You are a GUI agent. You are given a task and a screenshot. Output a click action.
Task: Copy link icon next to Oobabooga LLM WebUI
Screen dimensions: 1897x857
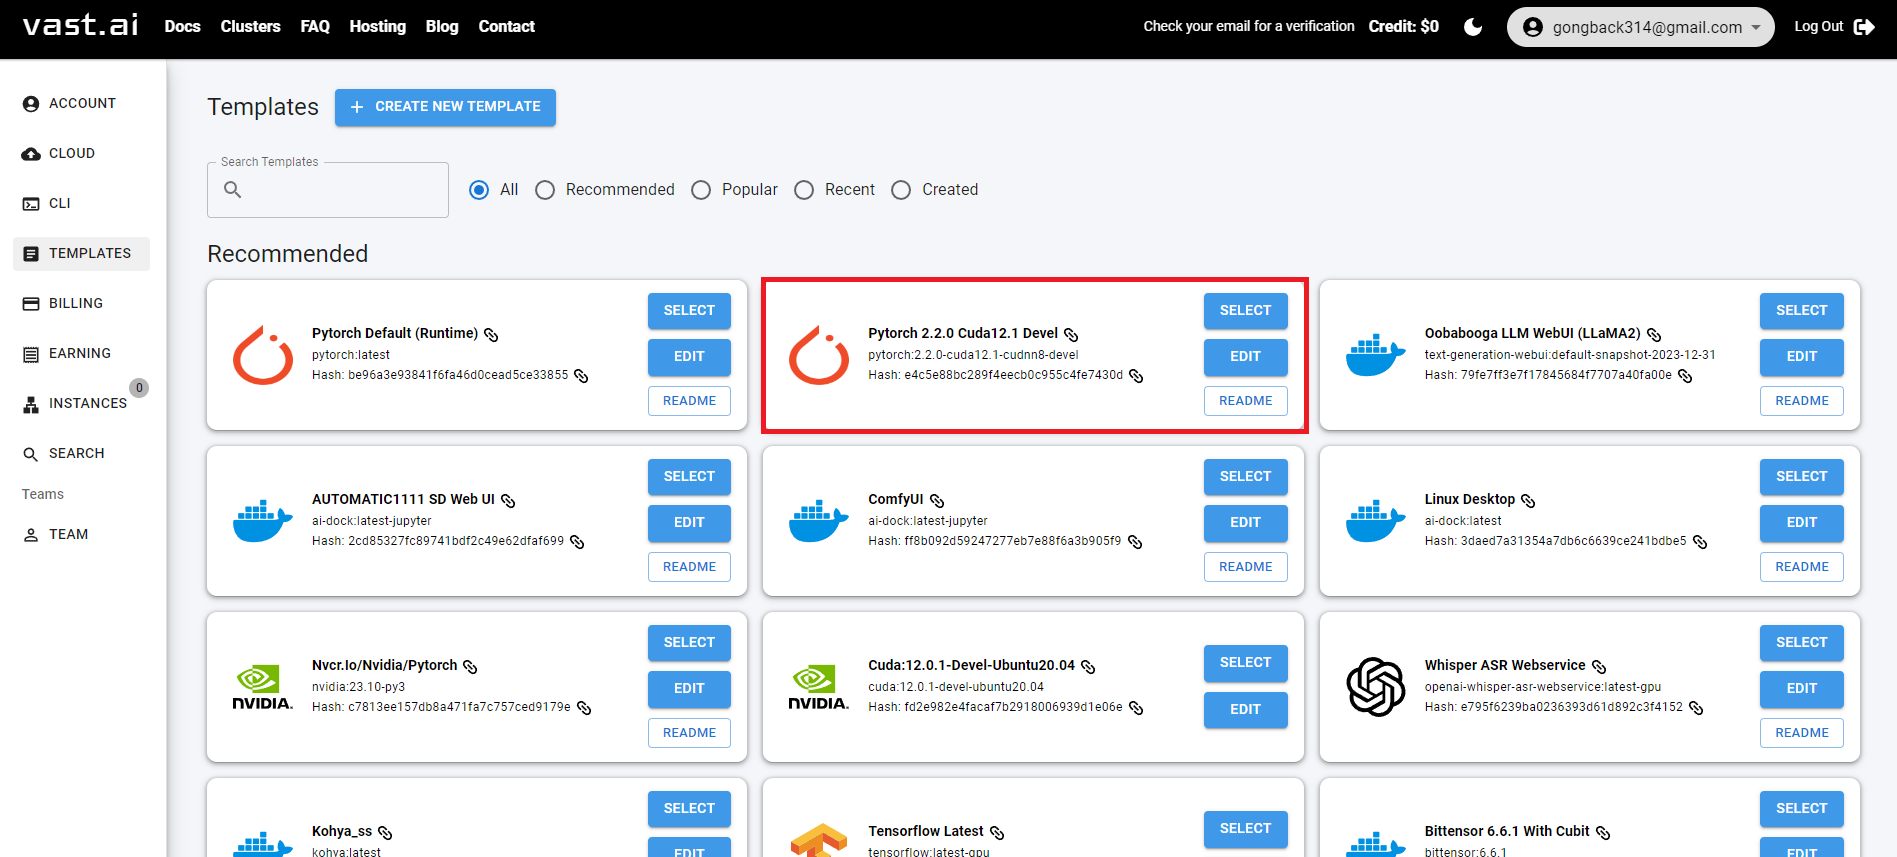click(x=1654, y=334)
